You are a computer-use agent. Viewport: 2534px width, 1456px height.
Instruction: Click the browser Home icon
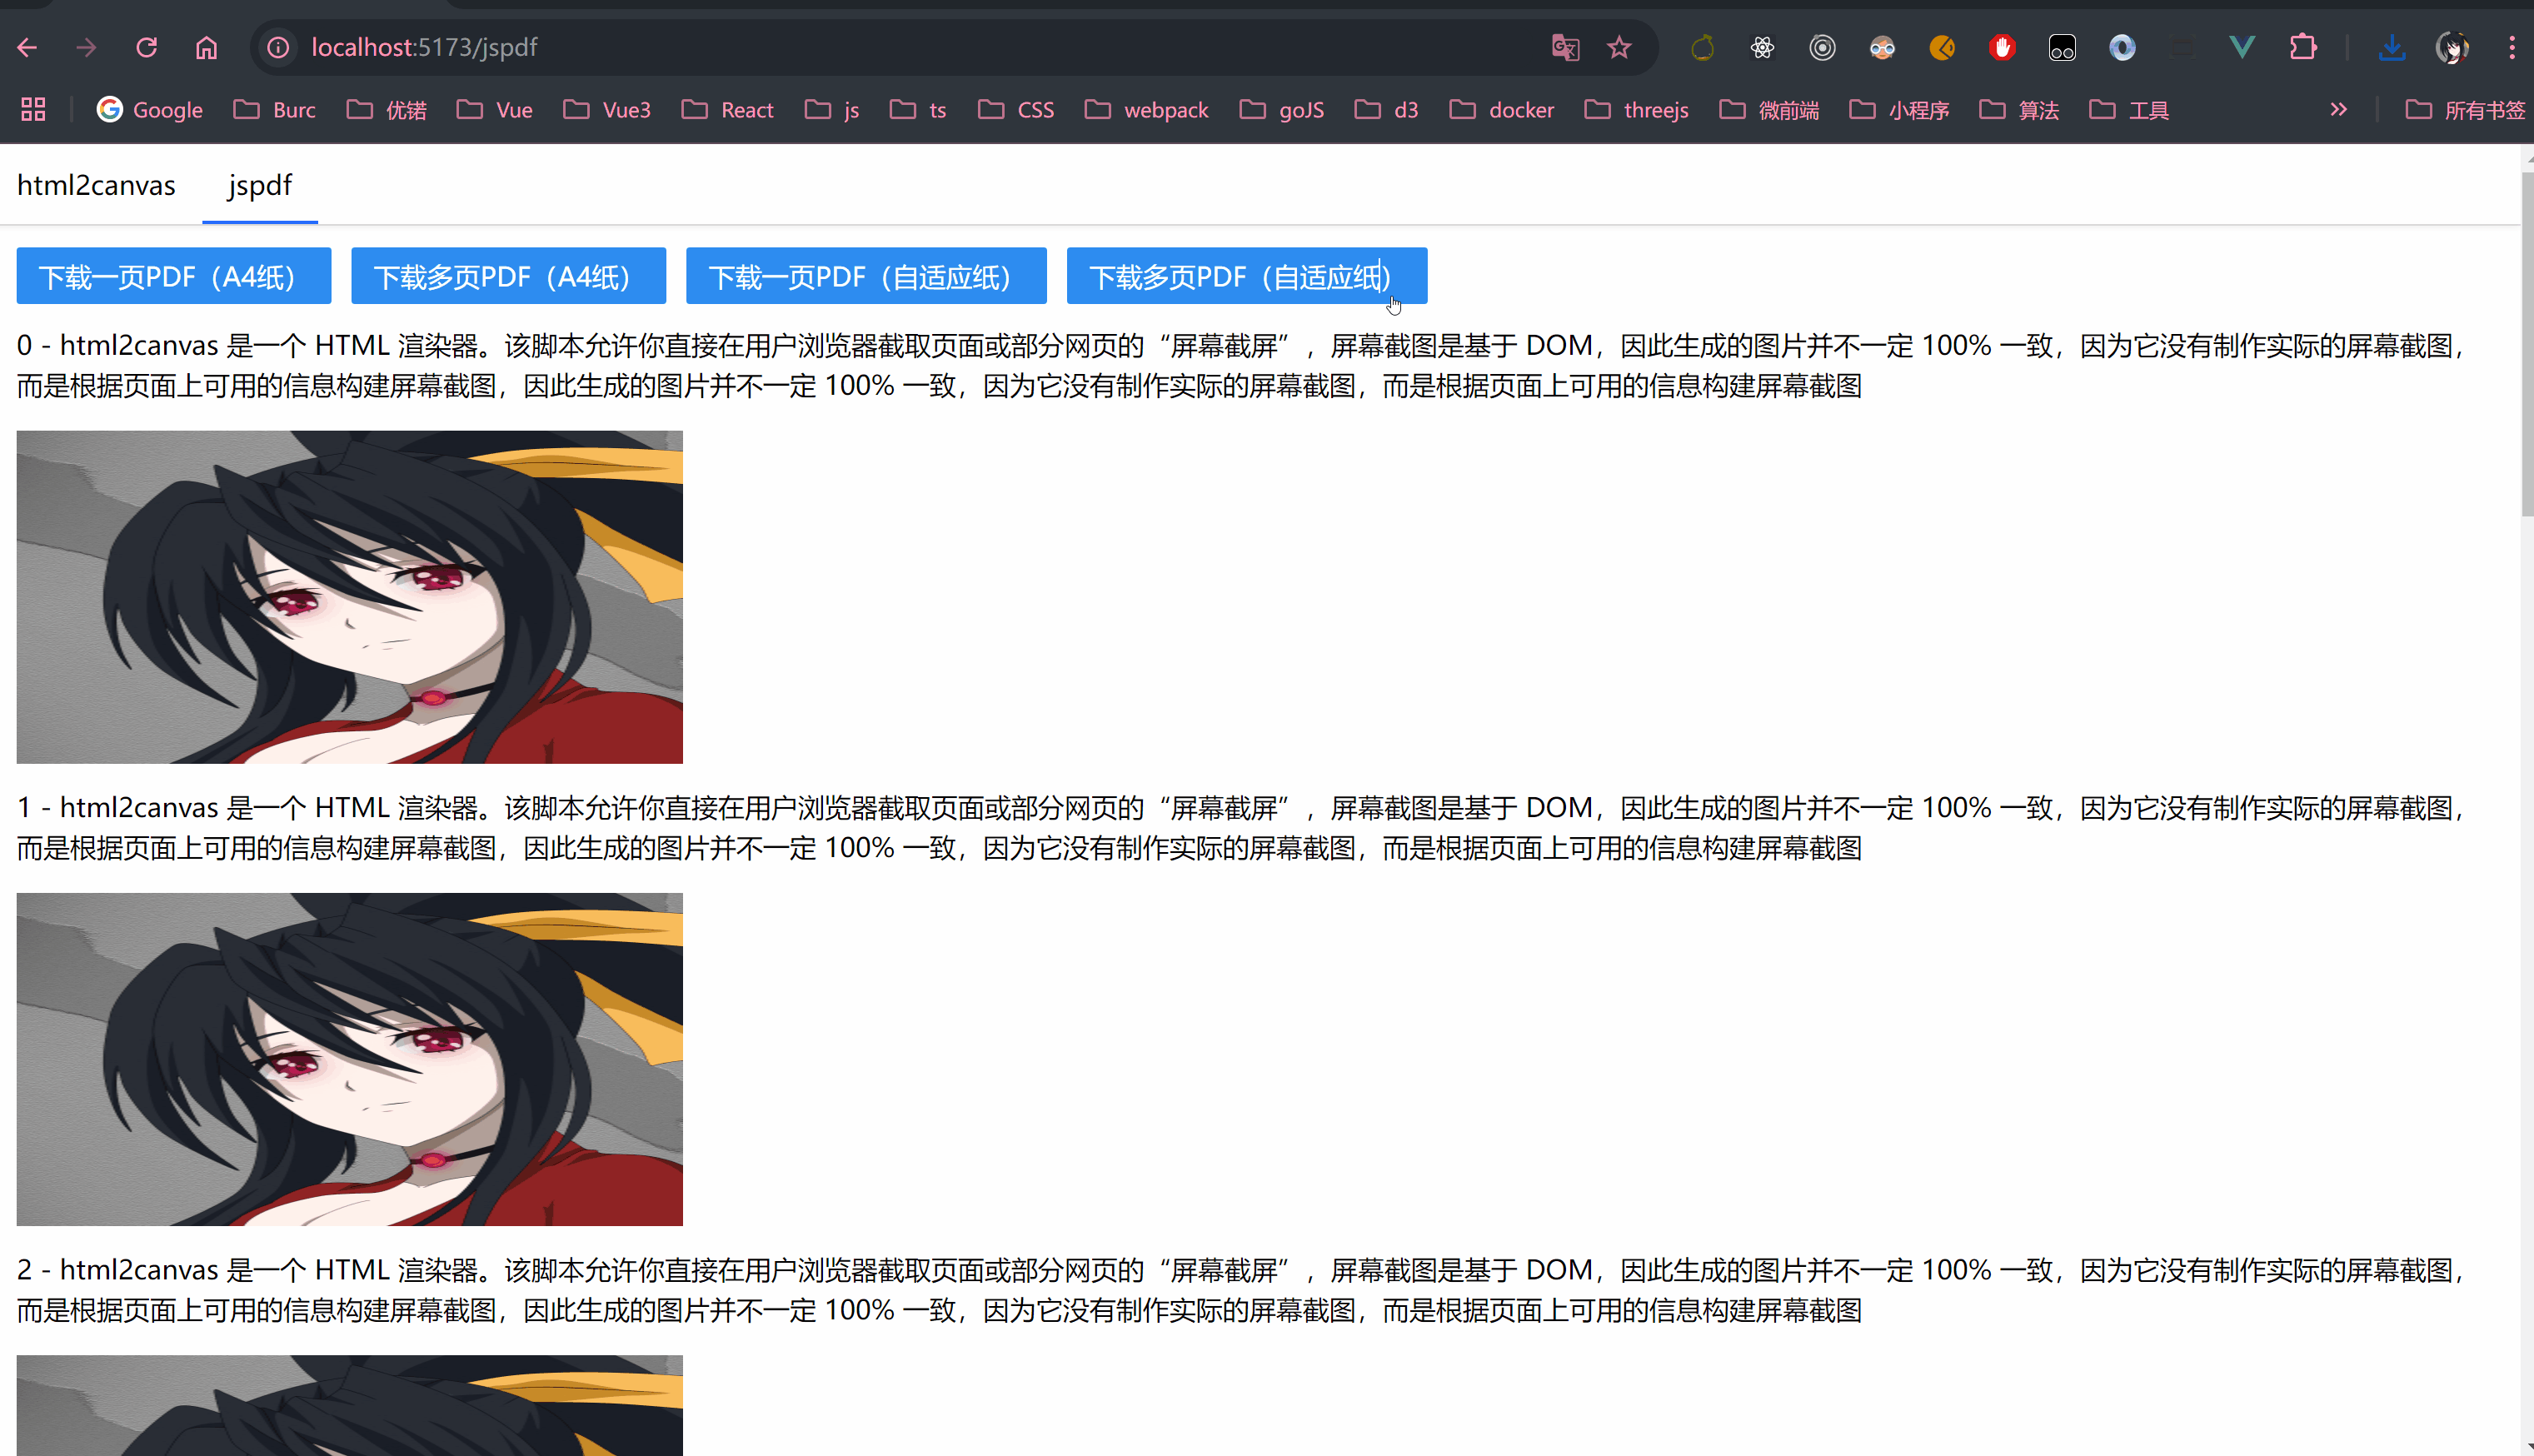207,47
